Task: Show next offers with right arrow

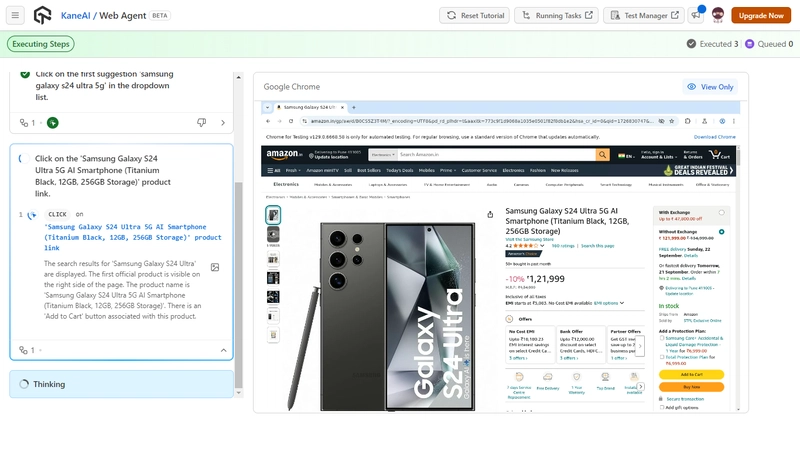Action: point(640,346)
